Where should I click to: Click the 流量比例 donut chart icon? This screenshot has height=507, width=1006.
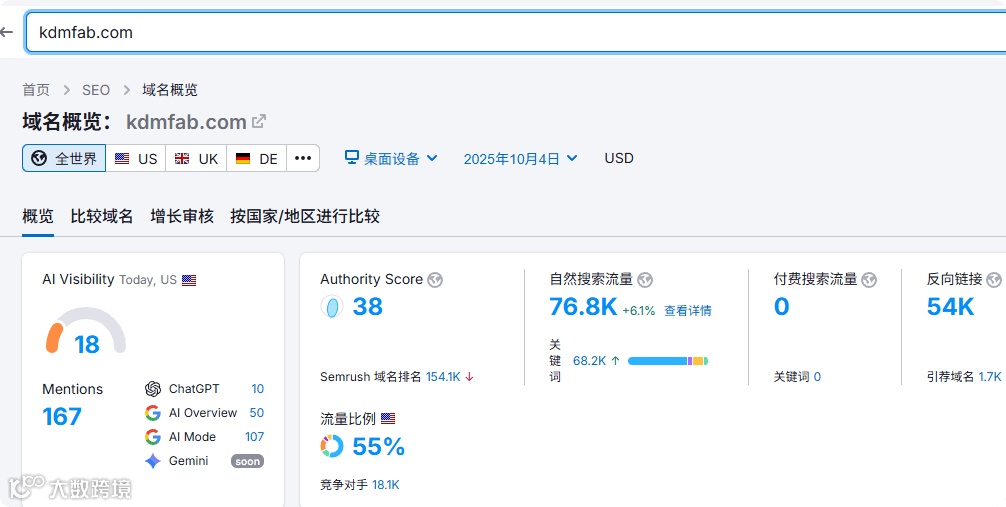332,446
